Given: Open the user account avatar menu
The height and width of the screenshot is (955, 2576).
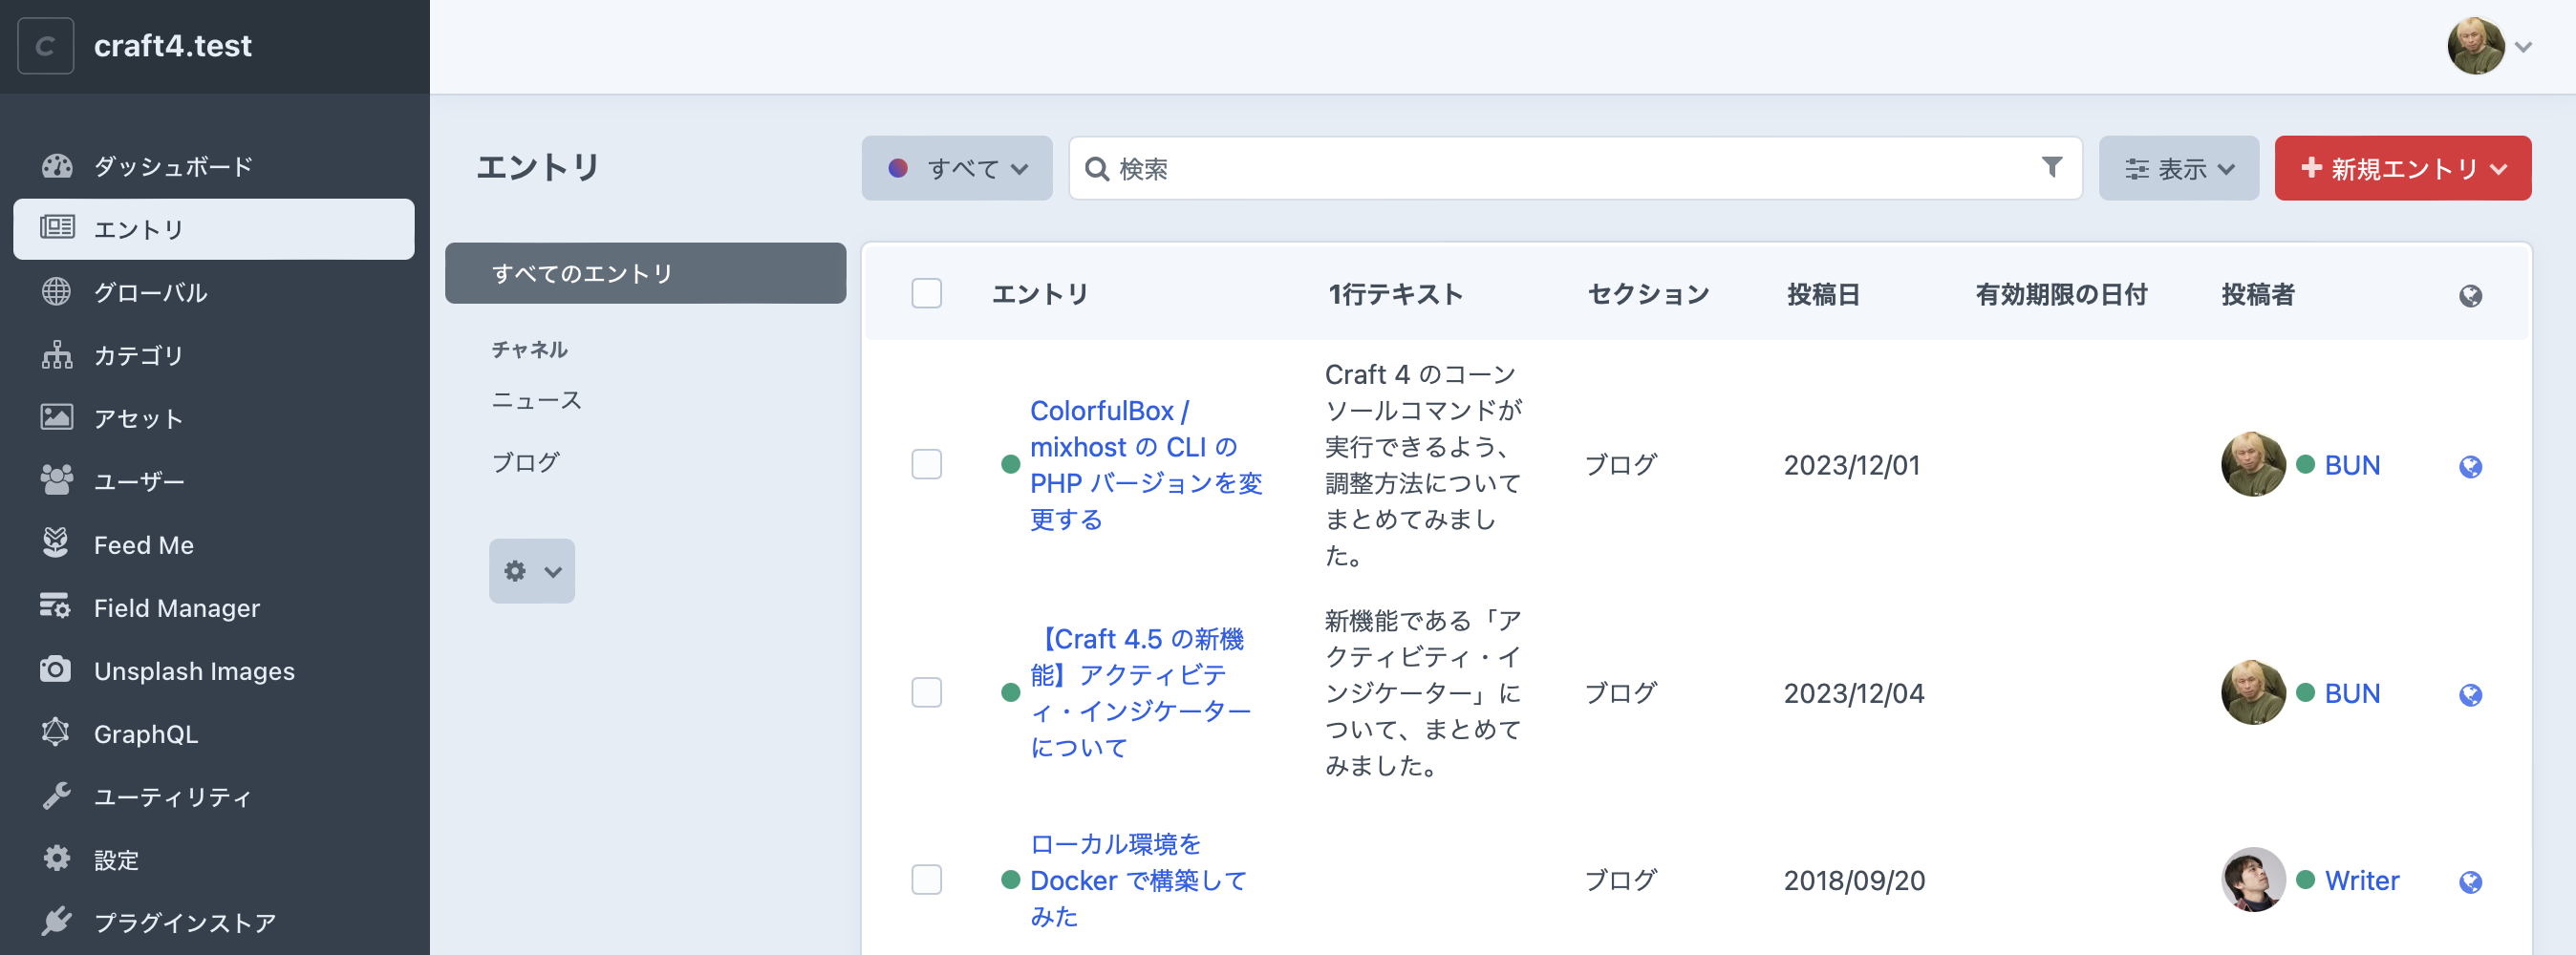Looking at the screenshot, I should (2478, 46).
